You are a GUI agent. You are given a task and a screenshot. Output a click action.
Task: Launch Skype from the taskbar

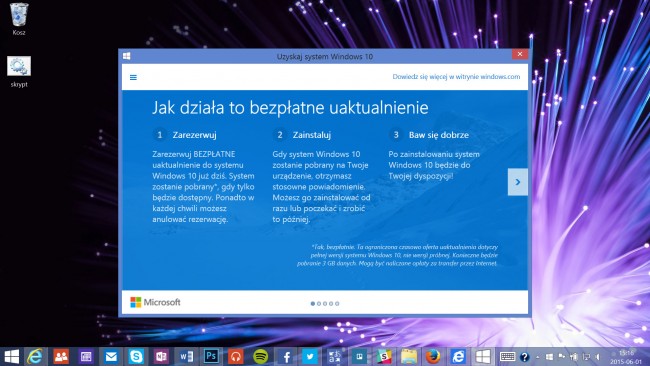click(x=136, y=356)
